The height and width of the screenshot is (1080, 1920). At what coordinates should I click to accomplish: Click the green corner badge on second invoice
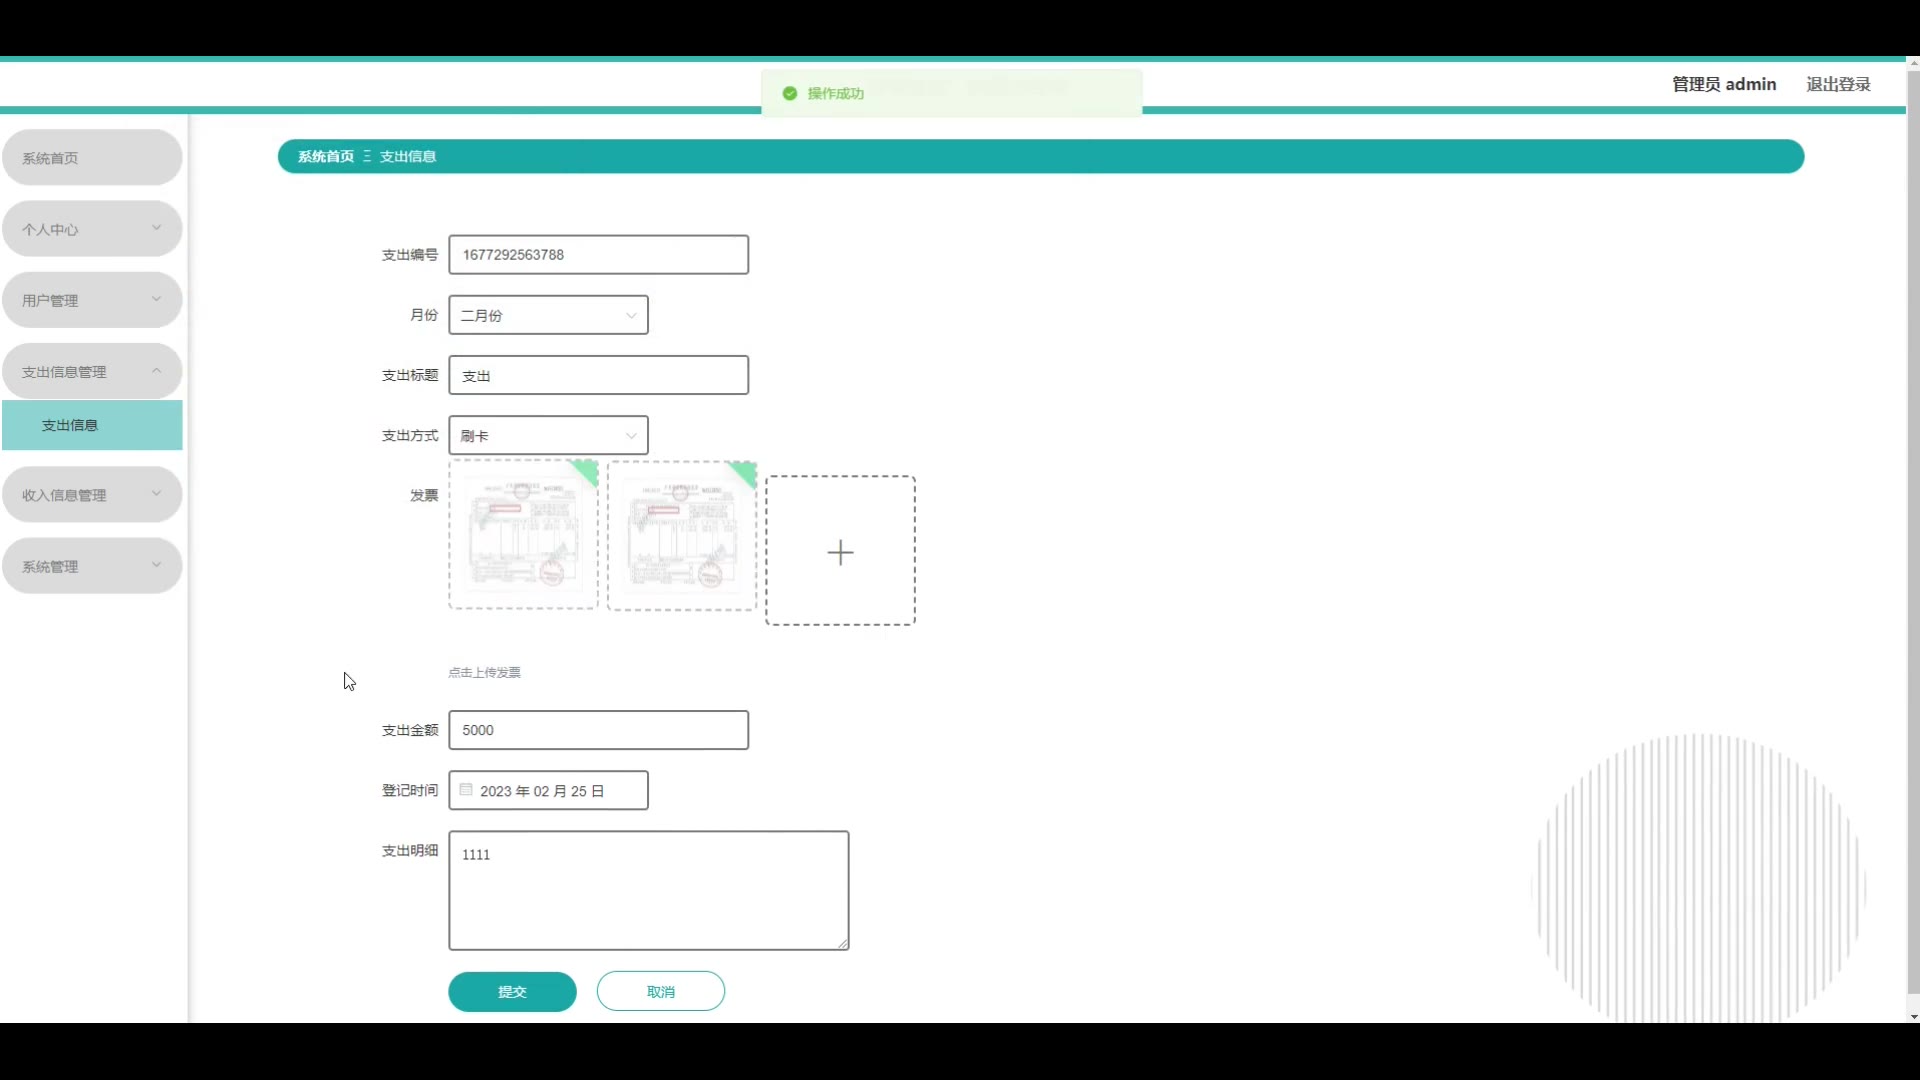click(746, 472)
